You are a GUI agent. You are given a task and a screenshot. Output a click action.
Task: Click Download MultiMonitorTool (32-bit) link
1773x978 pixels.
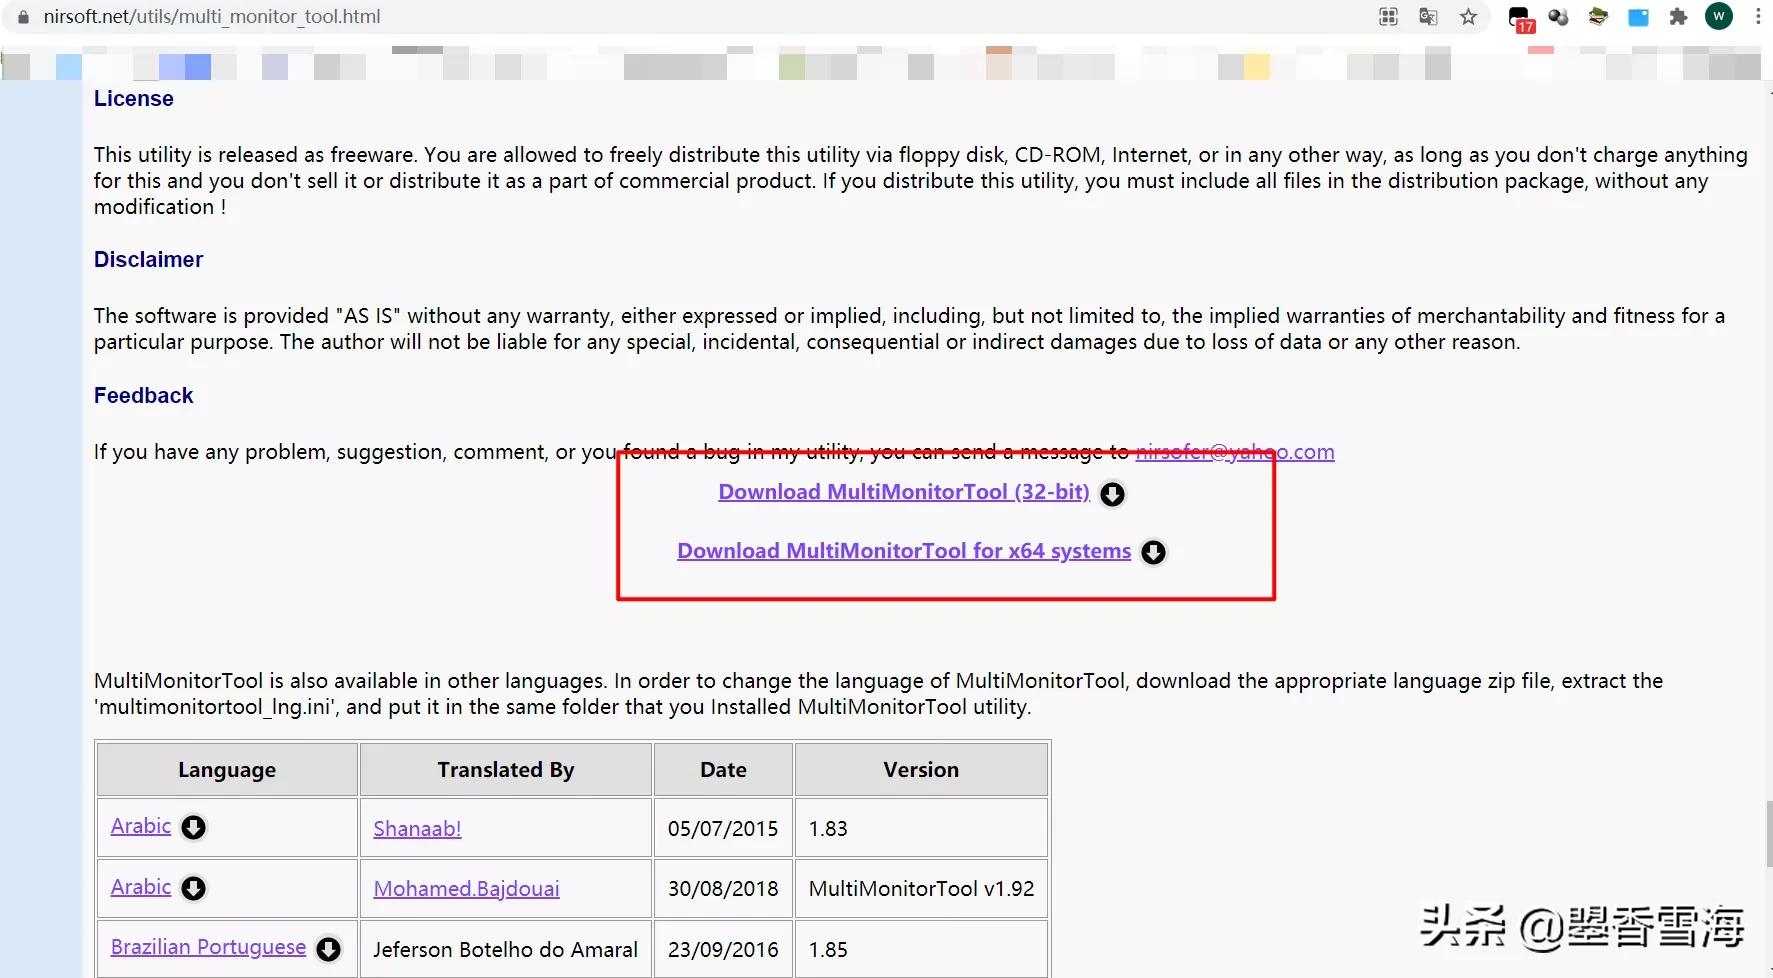904,492
